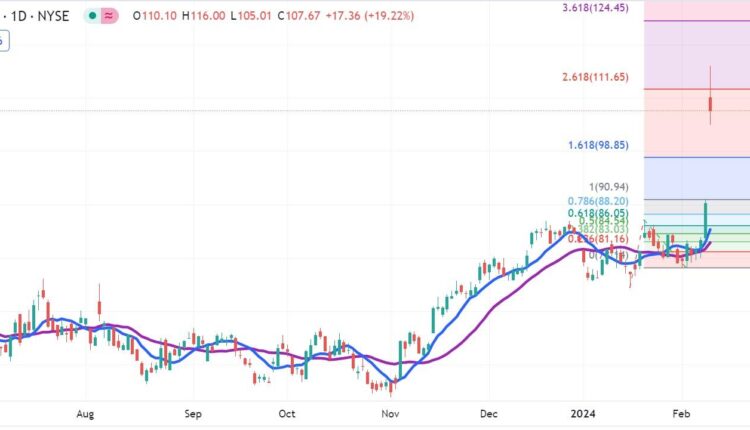750x430 pixels.
Task: Click the Aug label on time axis
Action: click(x=85, y=412)
